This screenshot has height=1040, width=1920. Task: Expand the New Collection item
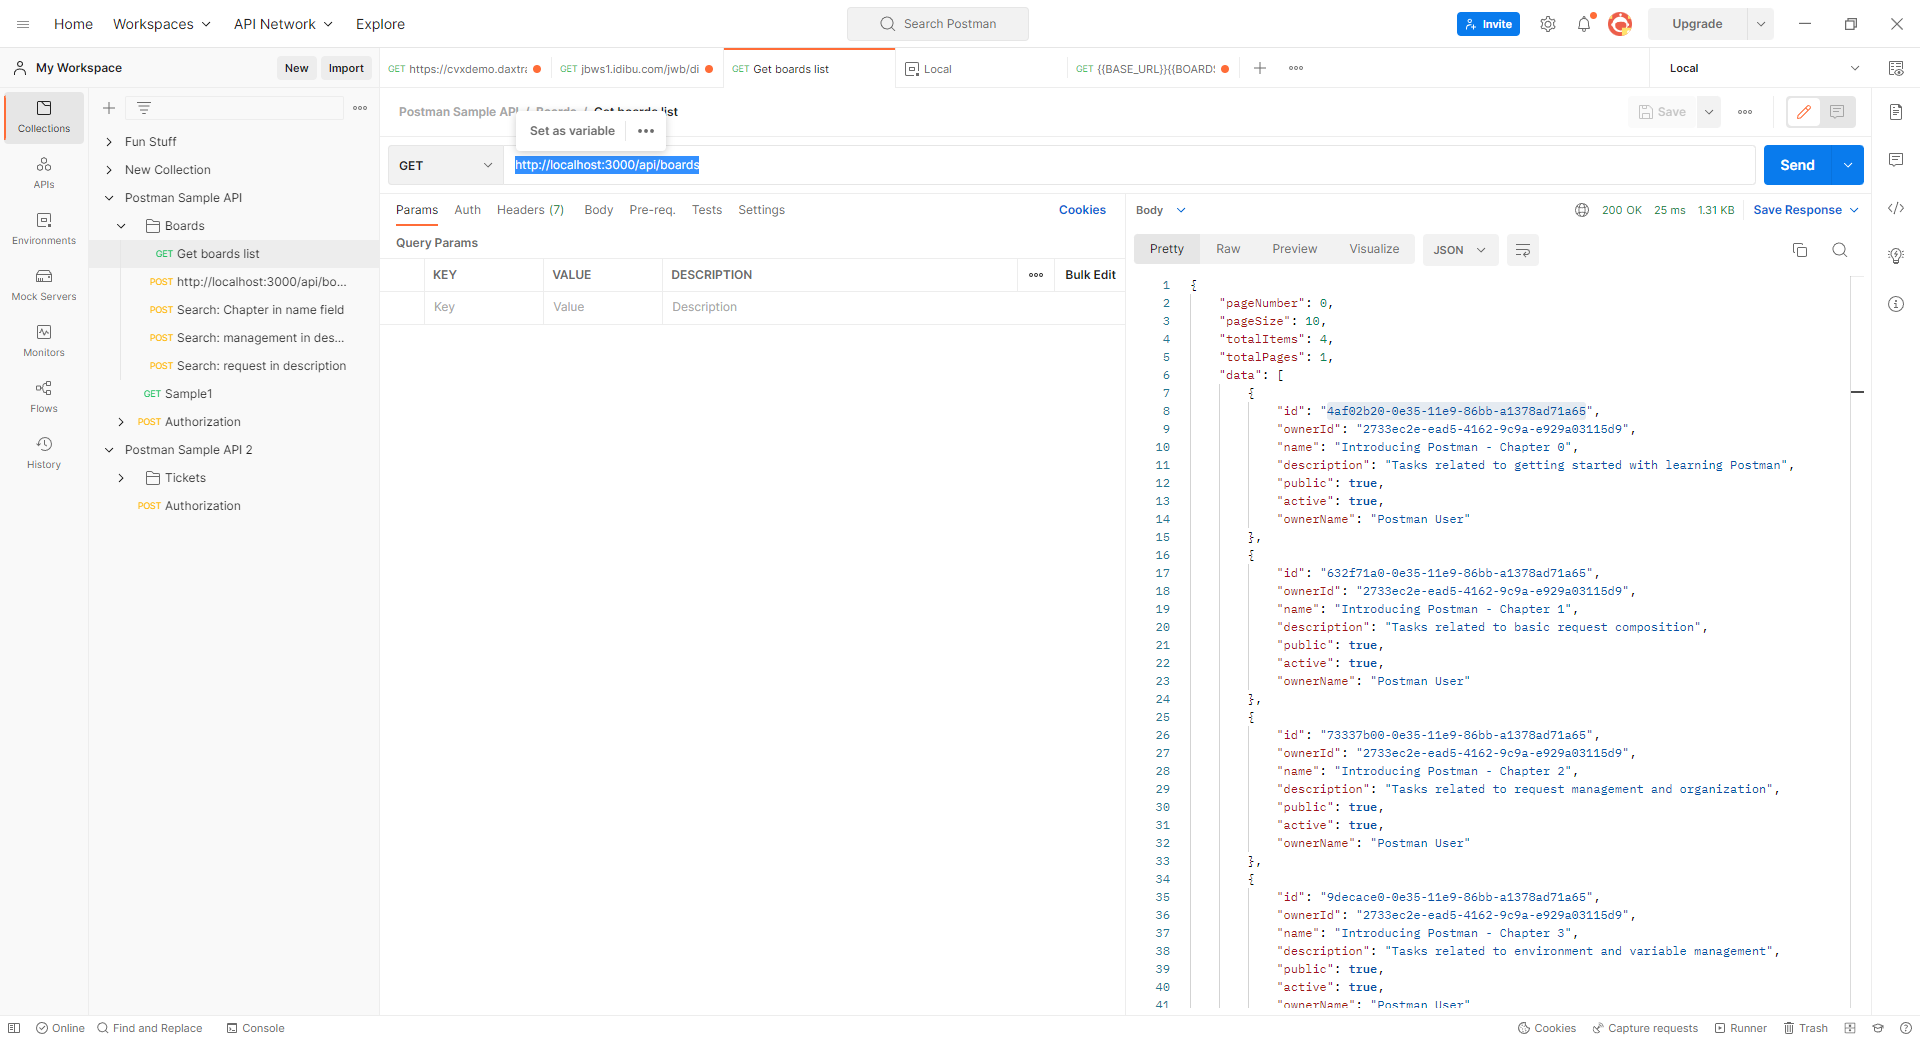click(109, 170)
